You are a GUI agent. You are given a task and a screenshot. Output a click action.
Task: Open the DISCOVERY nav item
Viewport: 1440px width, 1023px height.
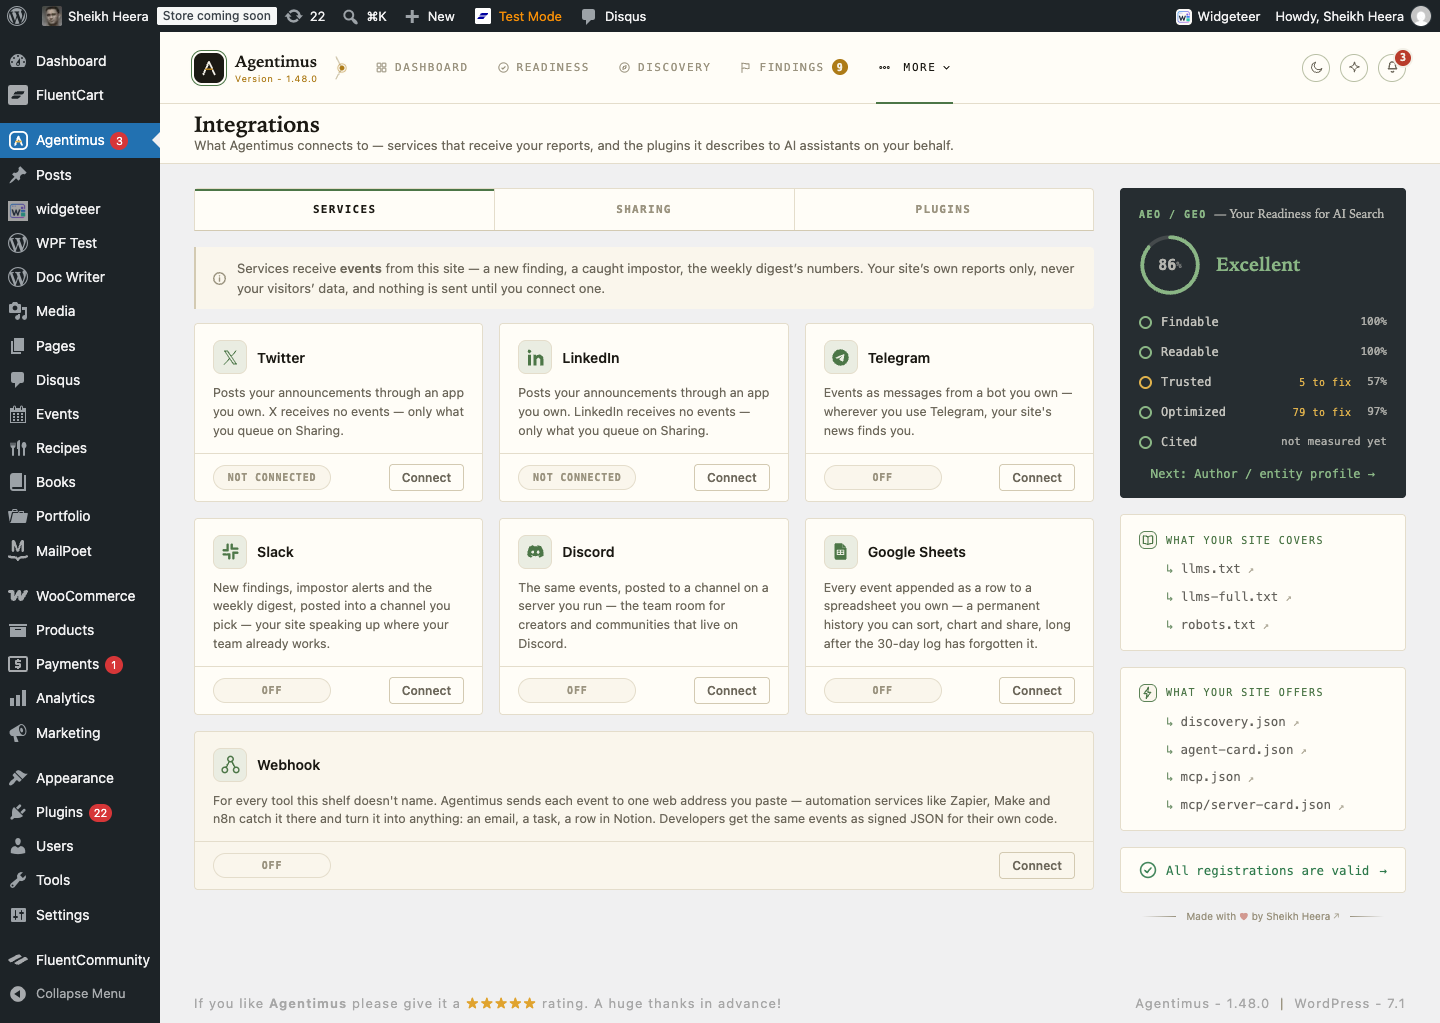(x=665, y=68)
